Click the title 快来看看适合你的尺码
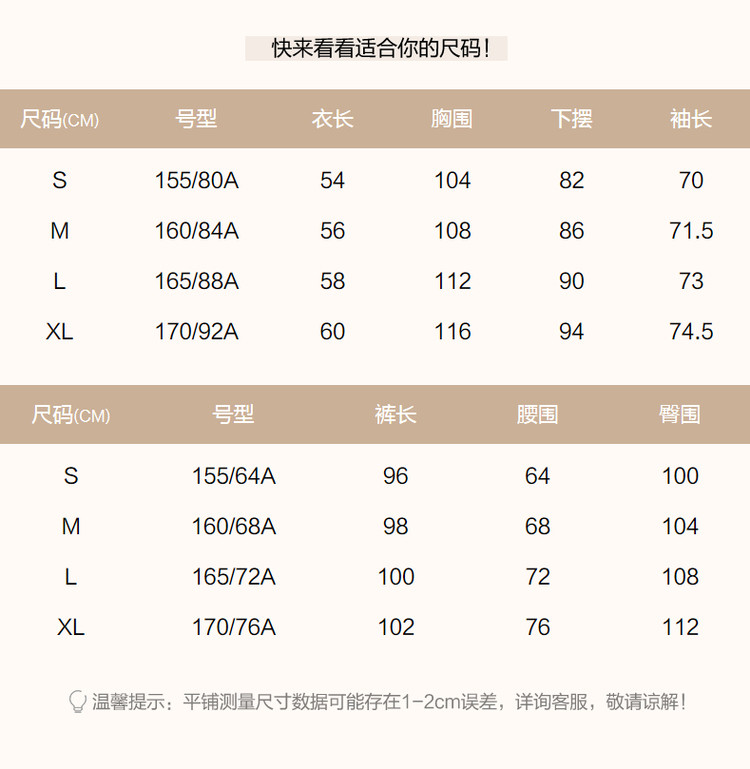 point(376,48)
